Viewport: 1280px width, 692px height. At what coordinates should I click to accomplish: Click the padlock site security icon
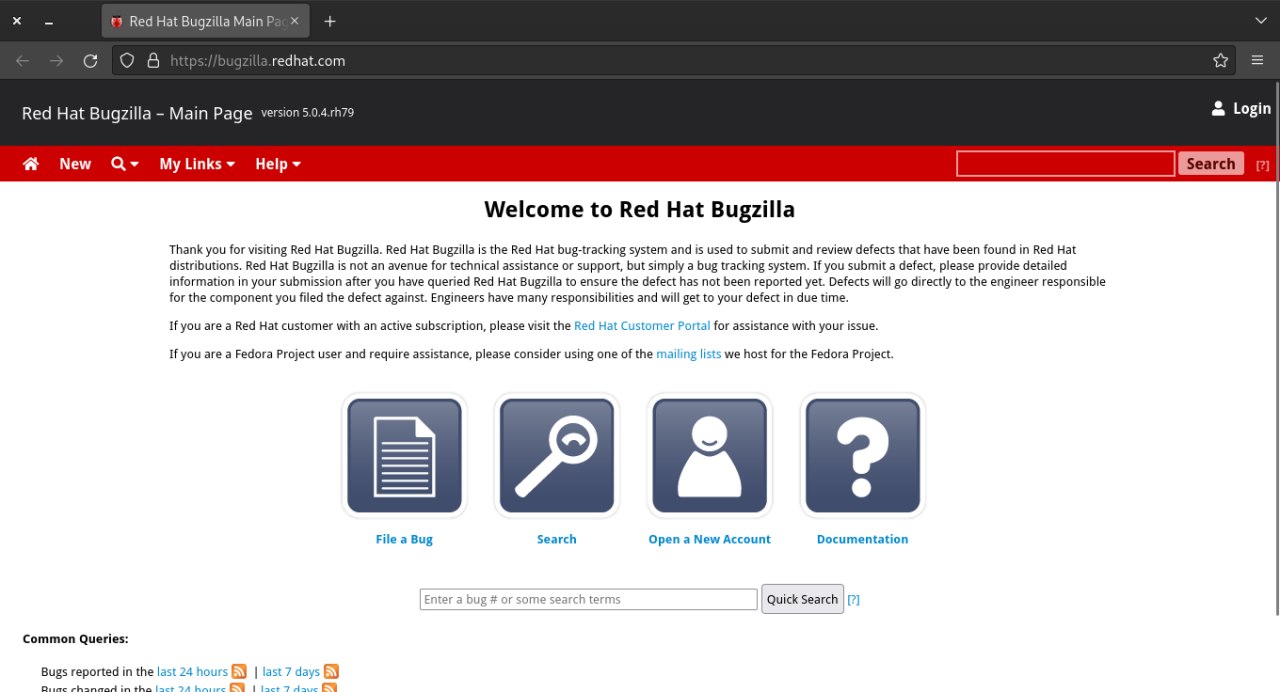pos(153,61)
